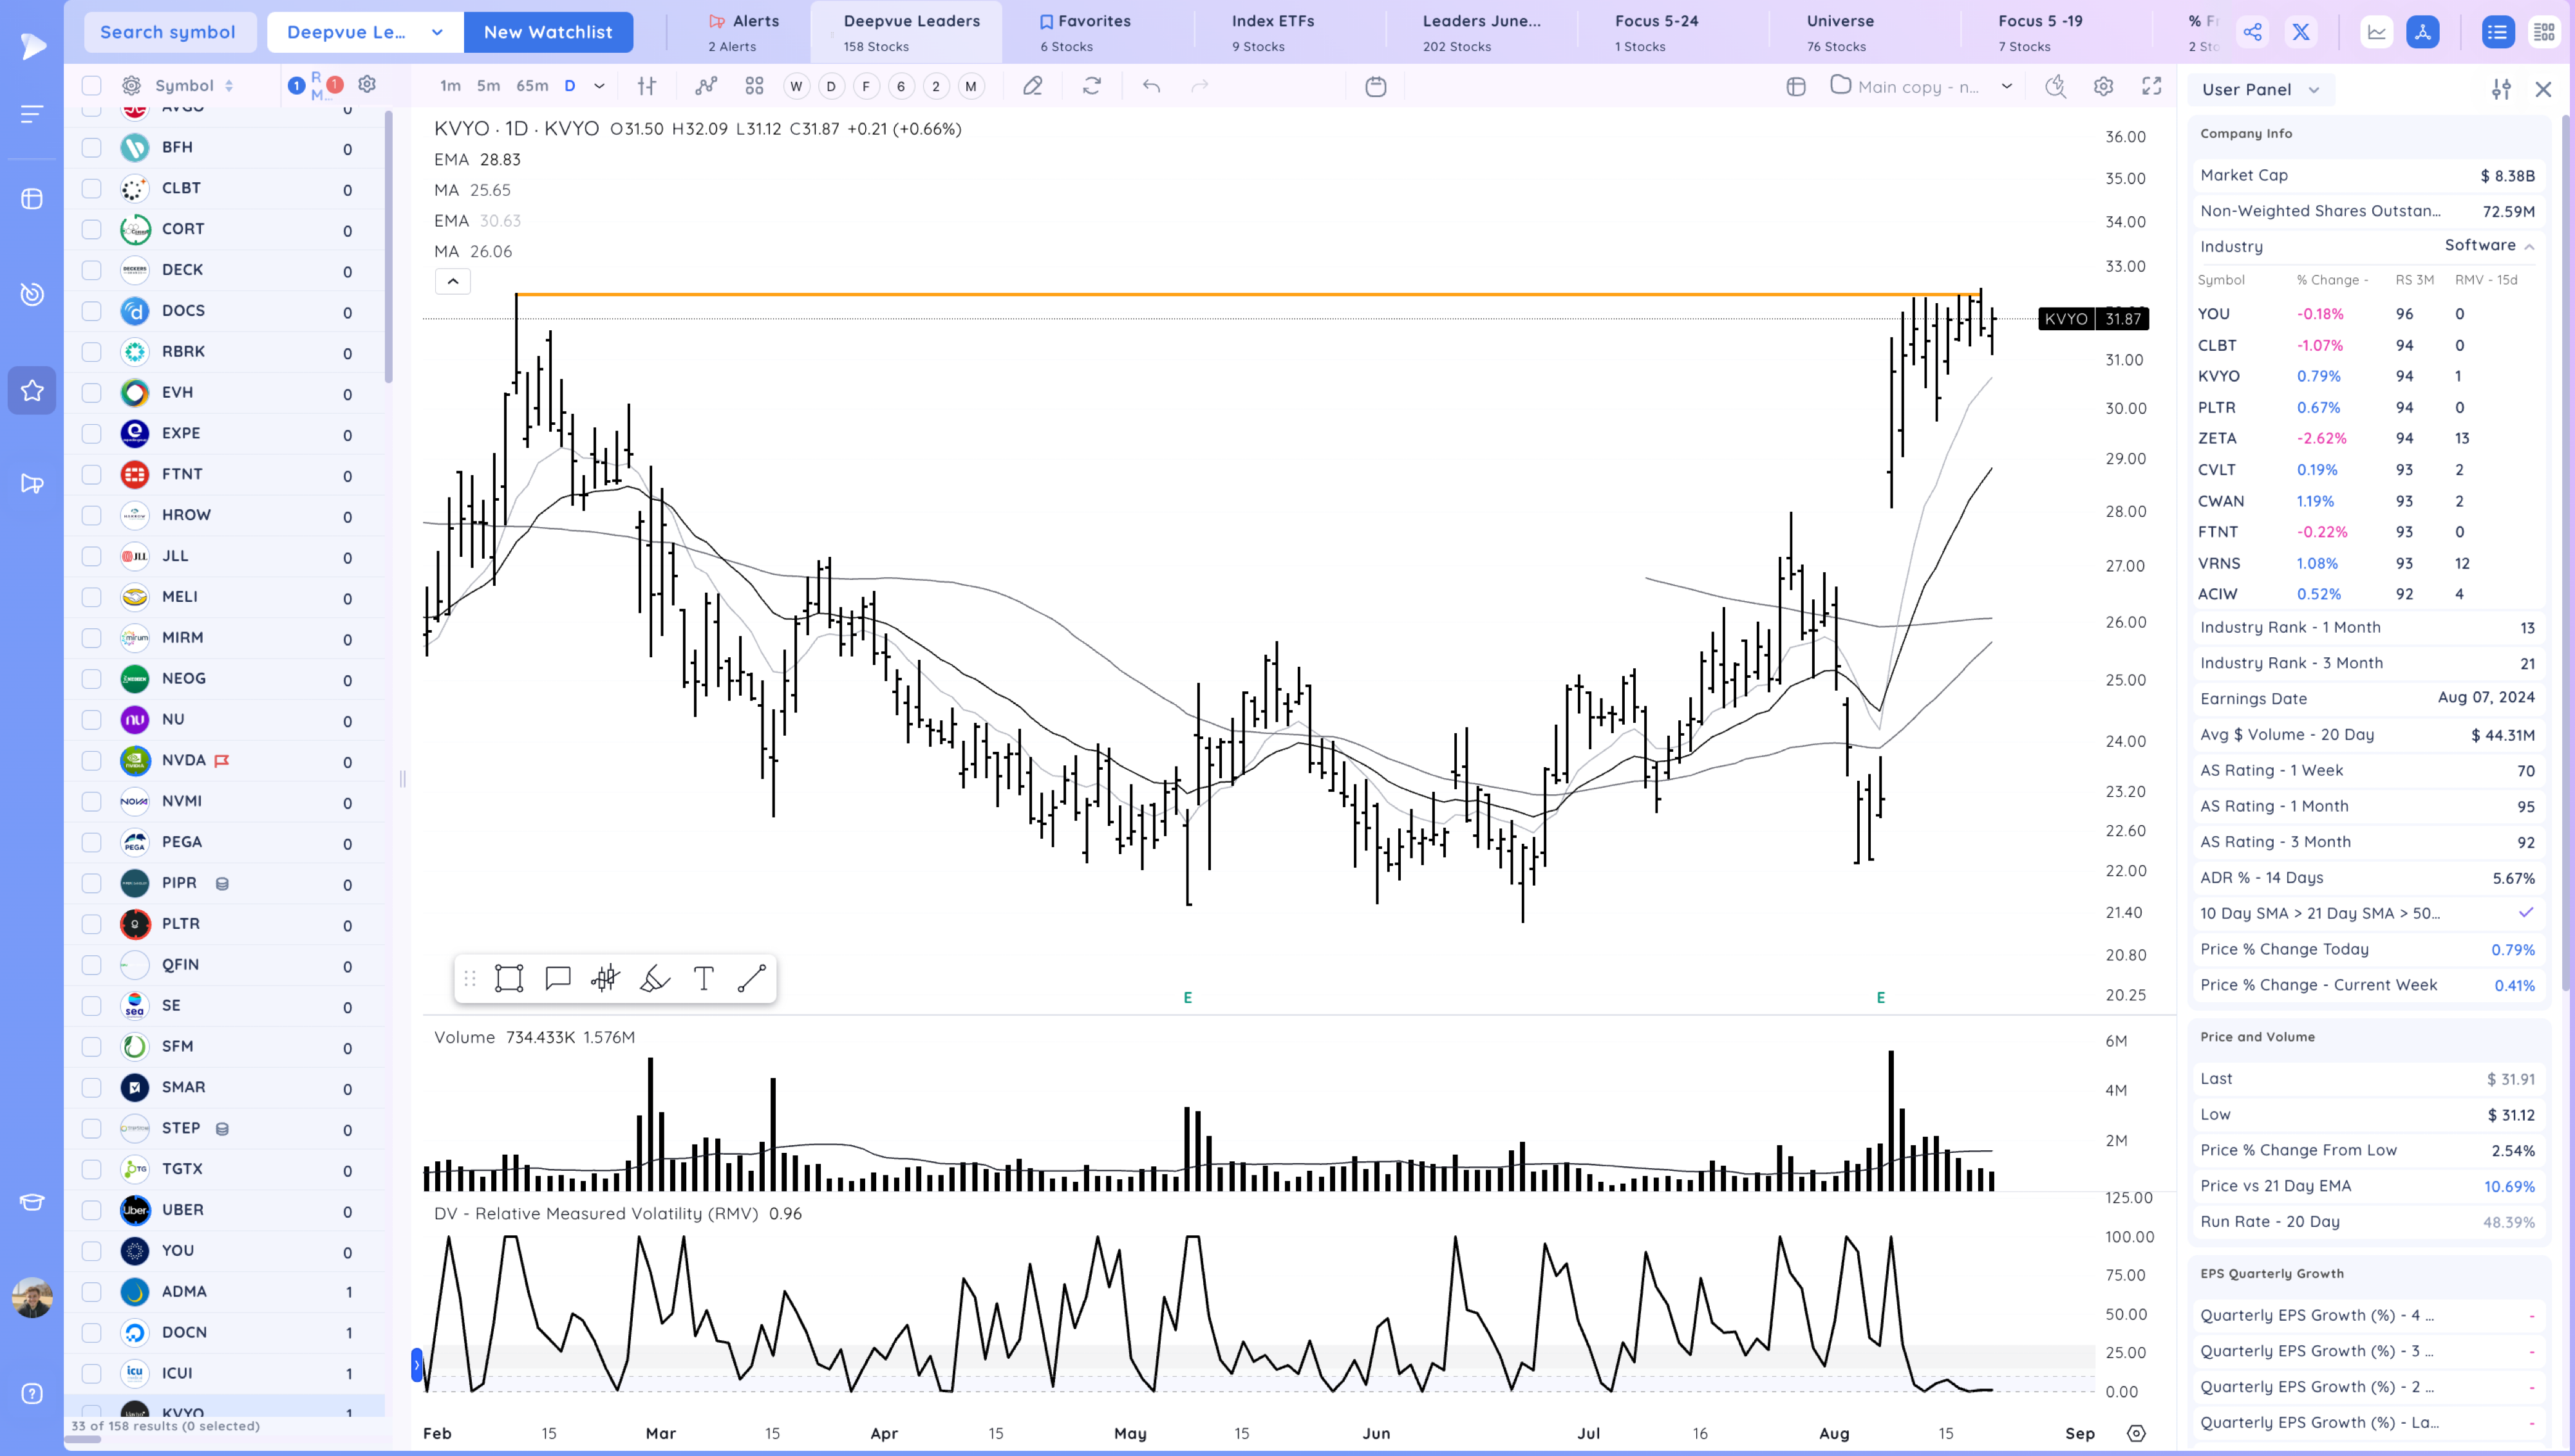Image resolution: width=2575 pixels, height=1456 pixels.
Task: Check the NVDA row checkbox
Action: pos(91,761)
